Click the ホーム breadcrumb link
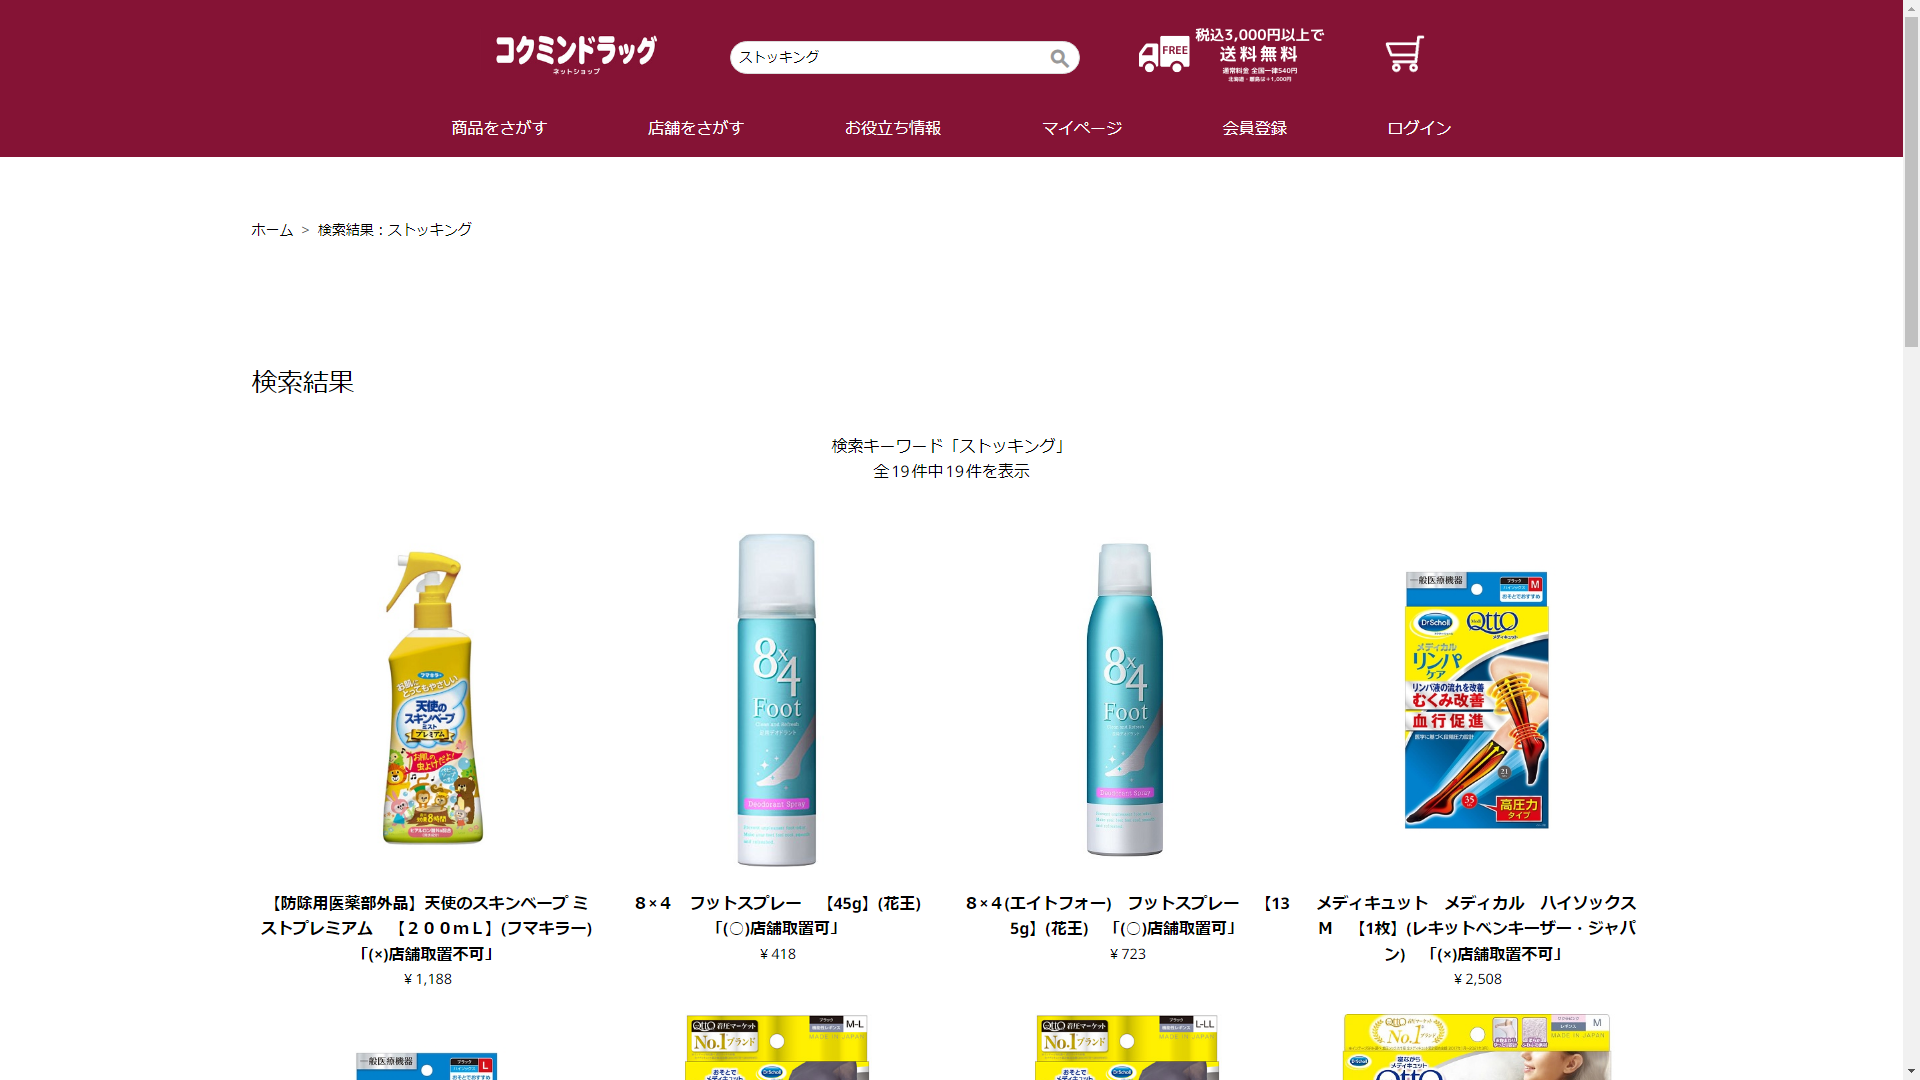This screenshot has height=1080, width=1920. pos(272,230)
